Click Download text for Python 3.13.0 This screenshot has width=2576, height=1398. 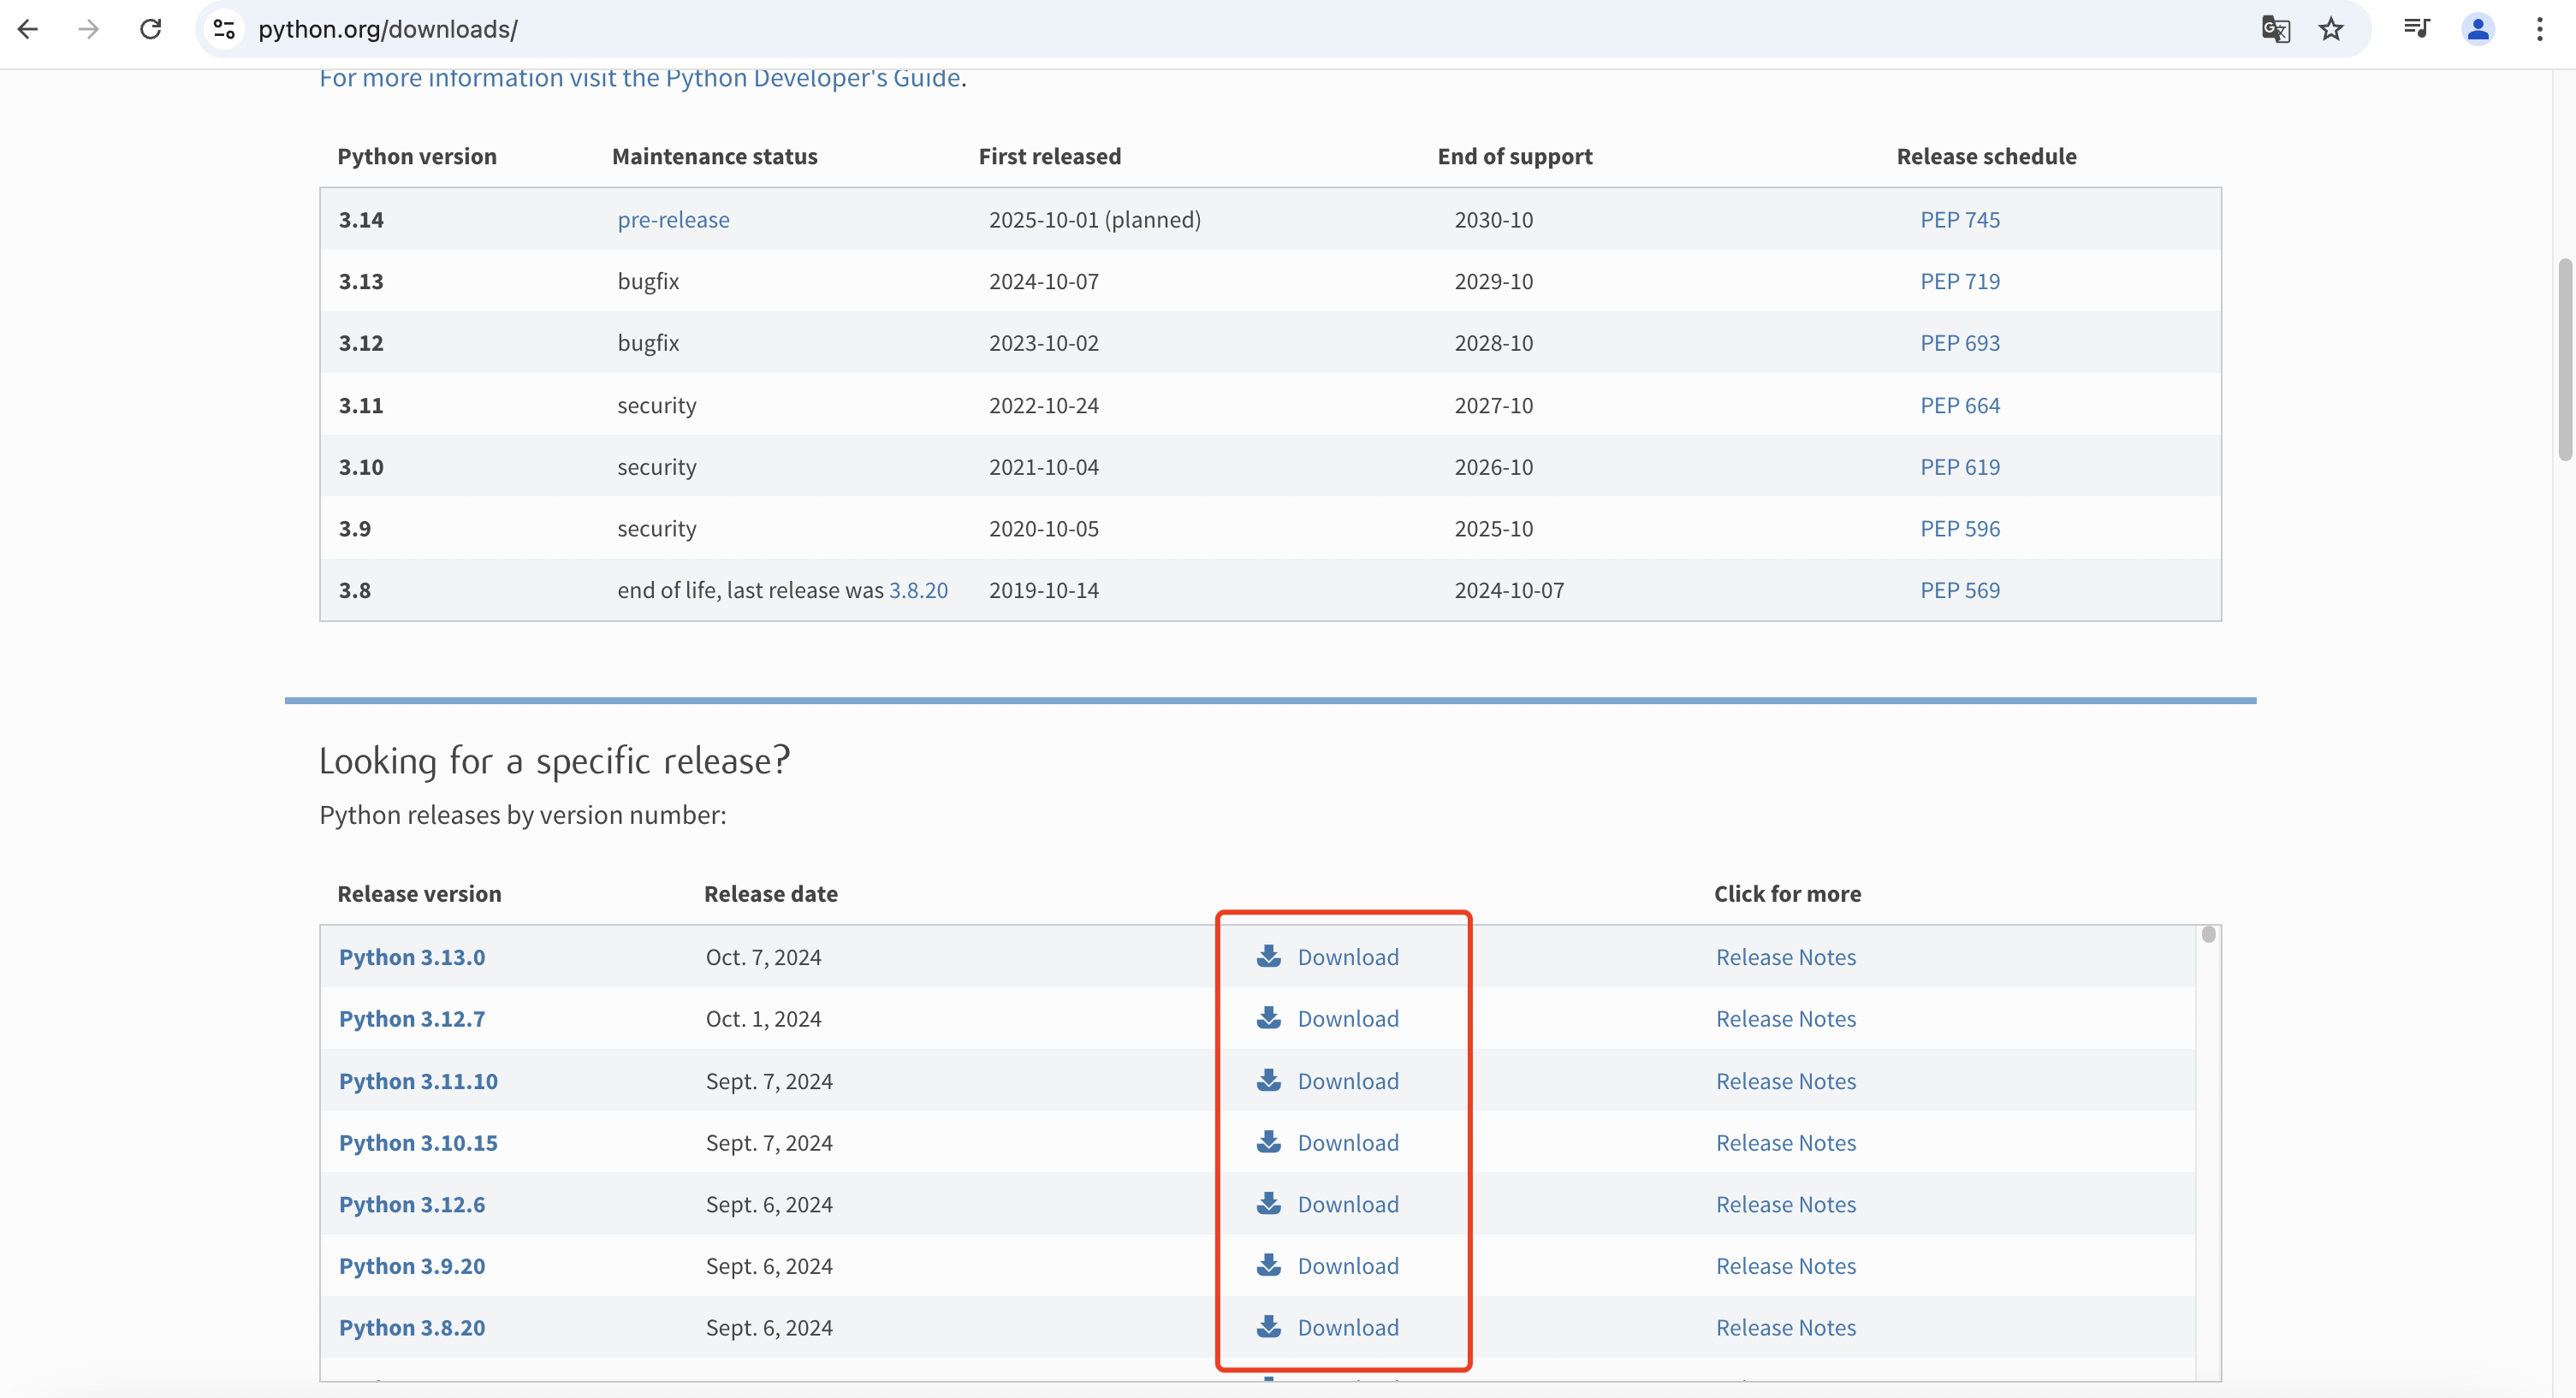(1348, 957)
